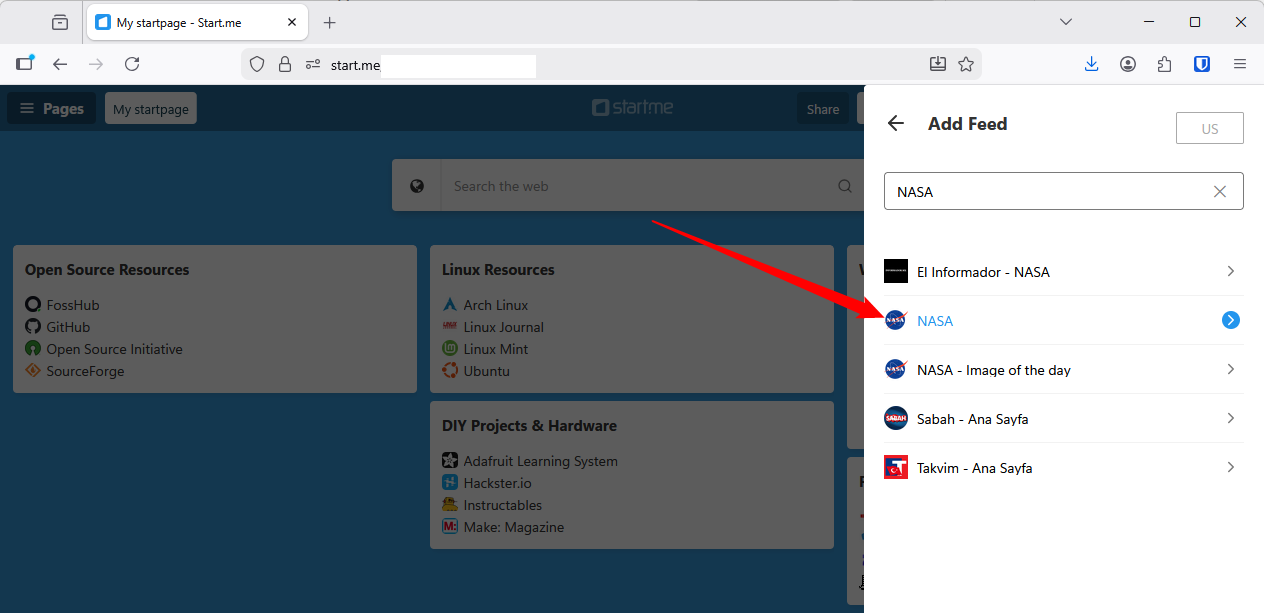Clear the NASA search text with X
Screen dimensions: 1264x613
coord(1219,191)
